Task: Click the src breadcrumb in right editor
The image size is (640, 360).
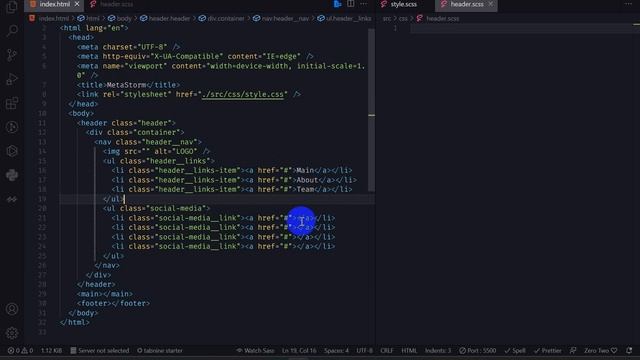Action: (x=387, y=18)
